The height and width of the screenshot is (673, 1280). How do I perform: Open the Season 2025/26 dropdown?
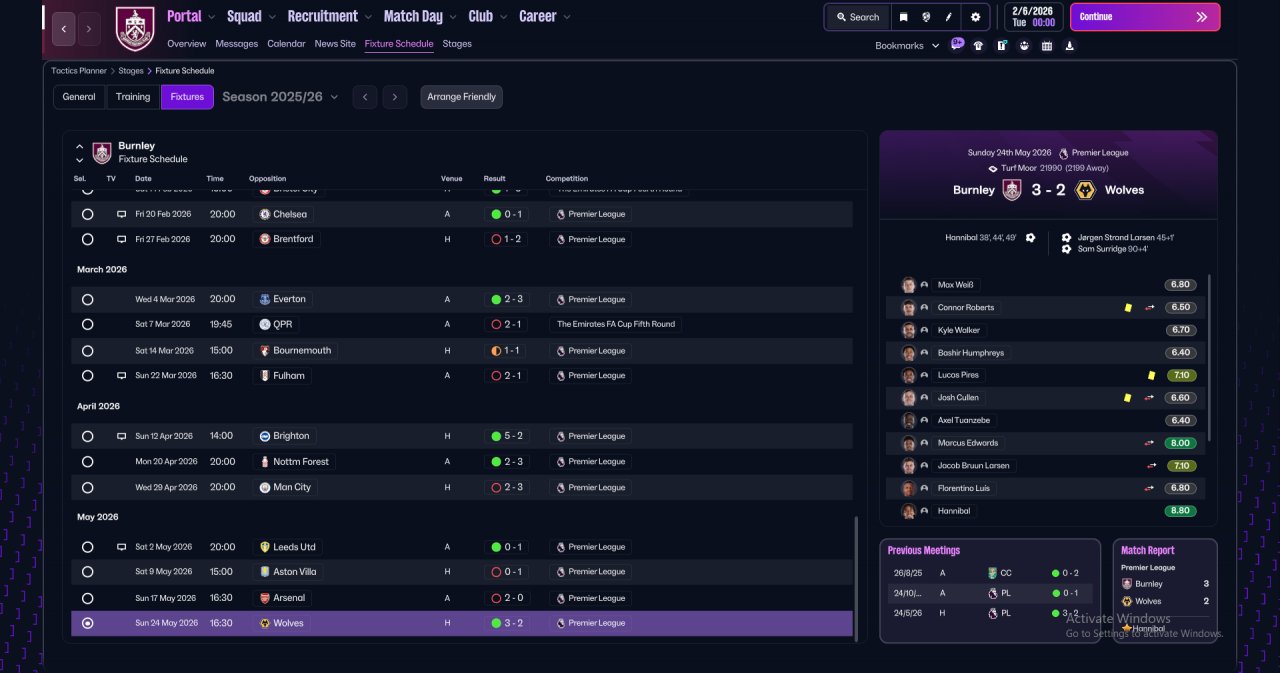pos(280,97)
